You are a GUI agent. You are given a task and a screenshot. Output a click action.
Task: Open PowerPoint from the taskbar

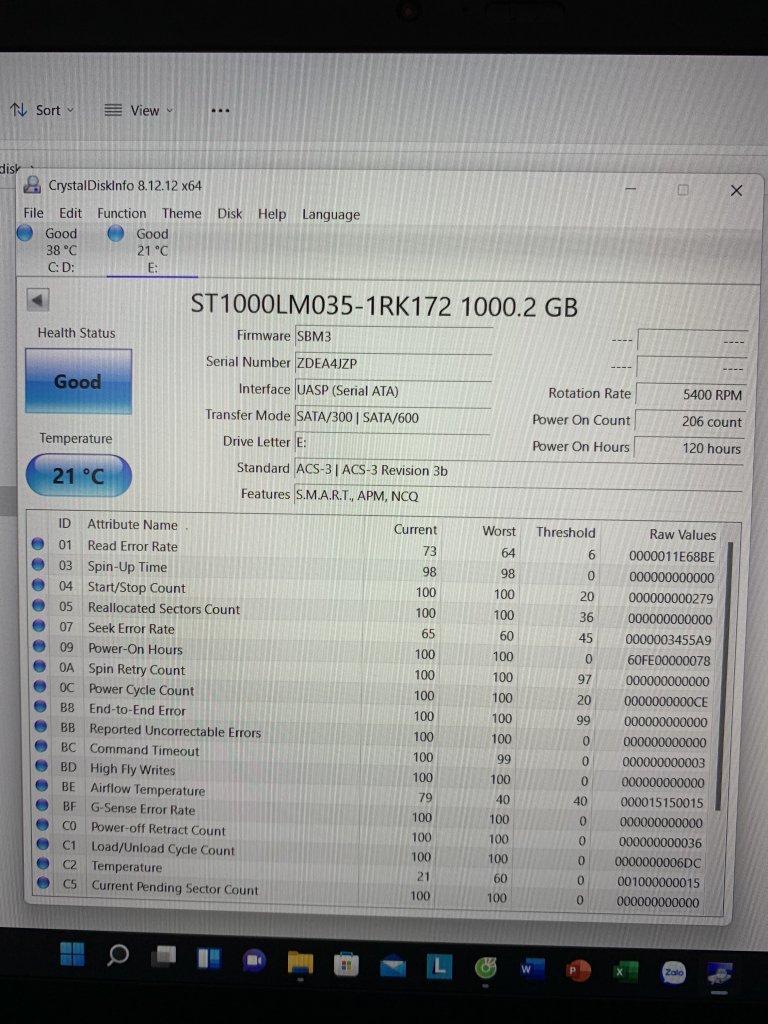click(577, 970)
